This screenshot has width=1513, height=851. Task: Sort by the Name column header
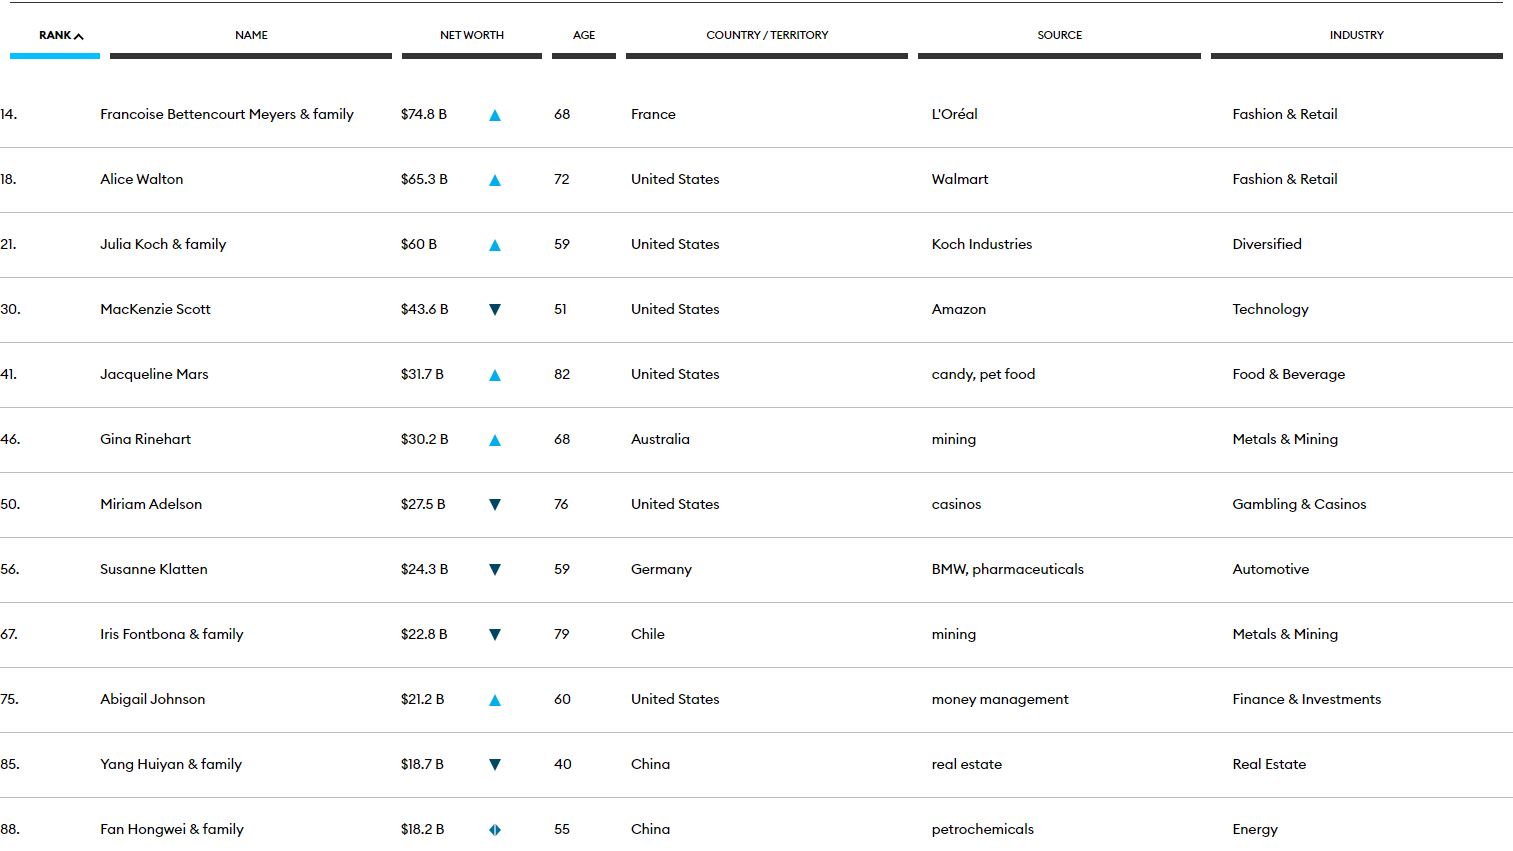(x=251, y=35)
